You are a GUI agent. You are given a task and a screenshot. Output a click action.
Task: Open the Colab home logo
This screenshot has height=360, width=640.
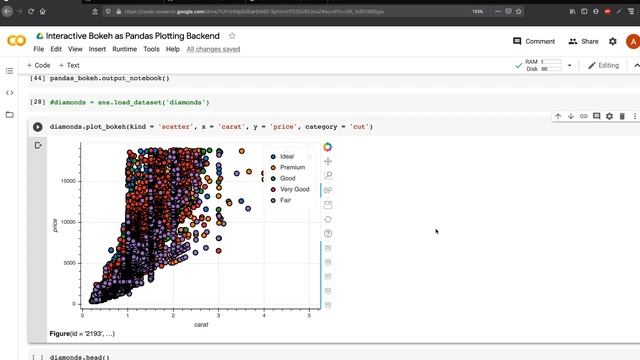16,41
